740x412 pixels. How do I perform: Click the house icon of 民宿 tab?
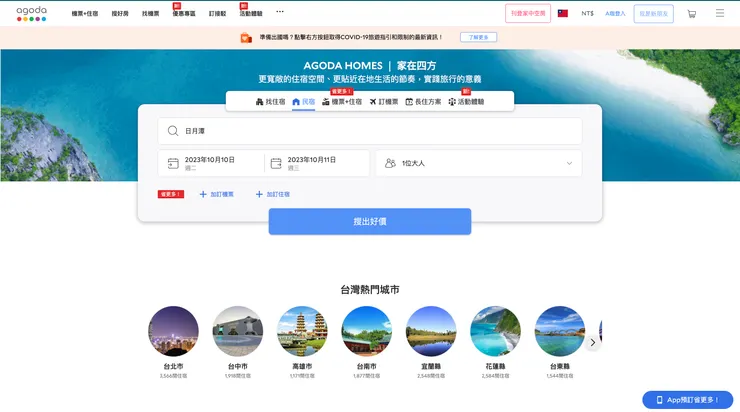[x=296, y=101]
